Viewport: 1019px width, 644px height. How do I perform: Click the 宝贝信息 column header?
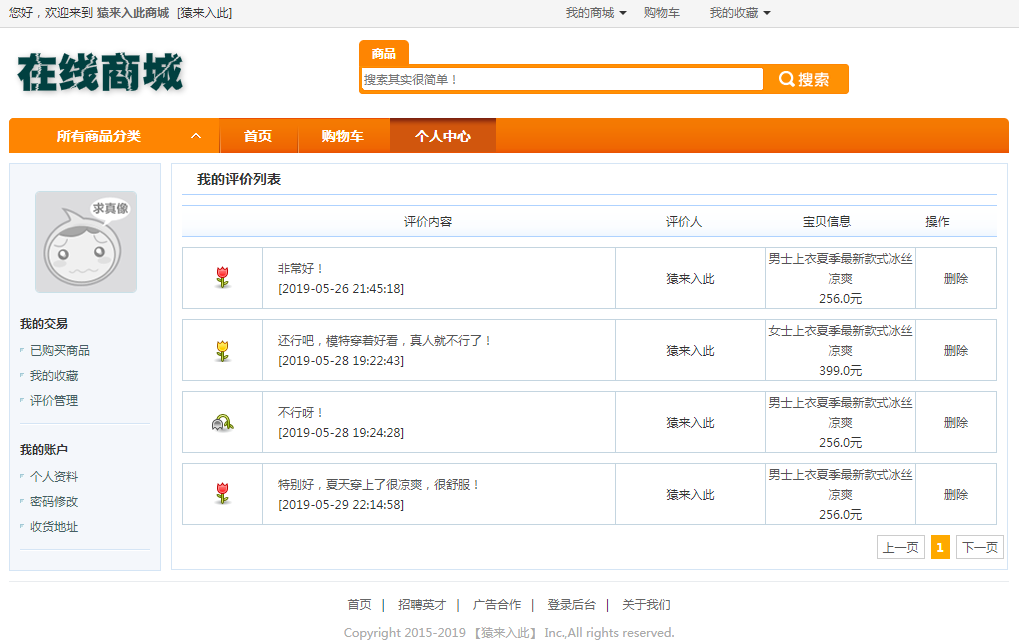[x=827, y=222]
